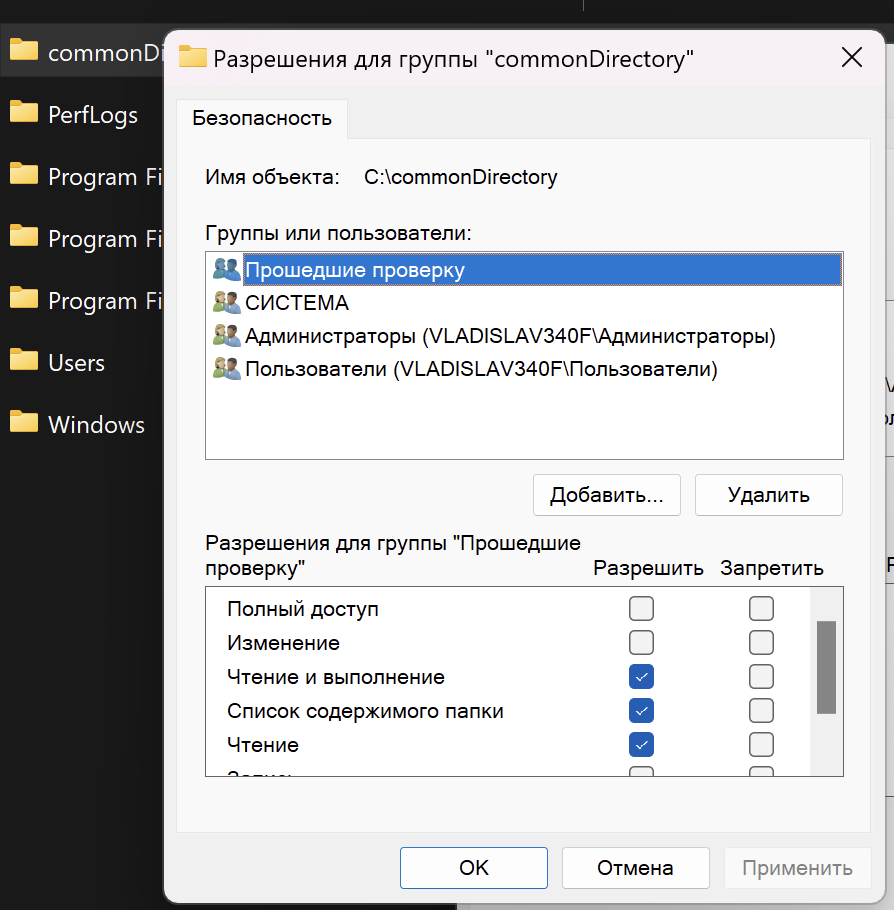Close the permissions dialog window
This screenshot has height=910, width=894.
click(x=851, y=58)
